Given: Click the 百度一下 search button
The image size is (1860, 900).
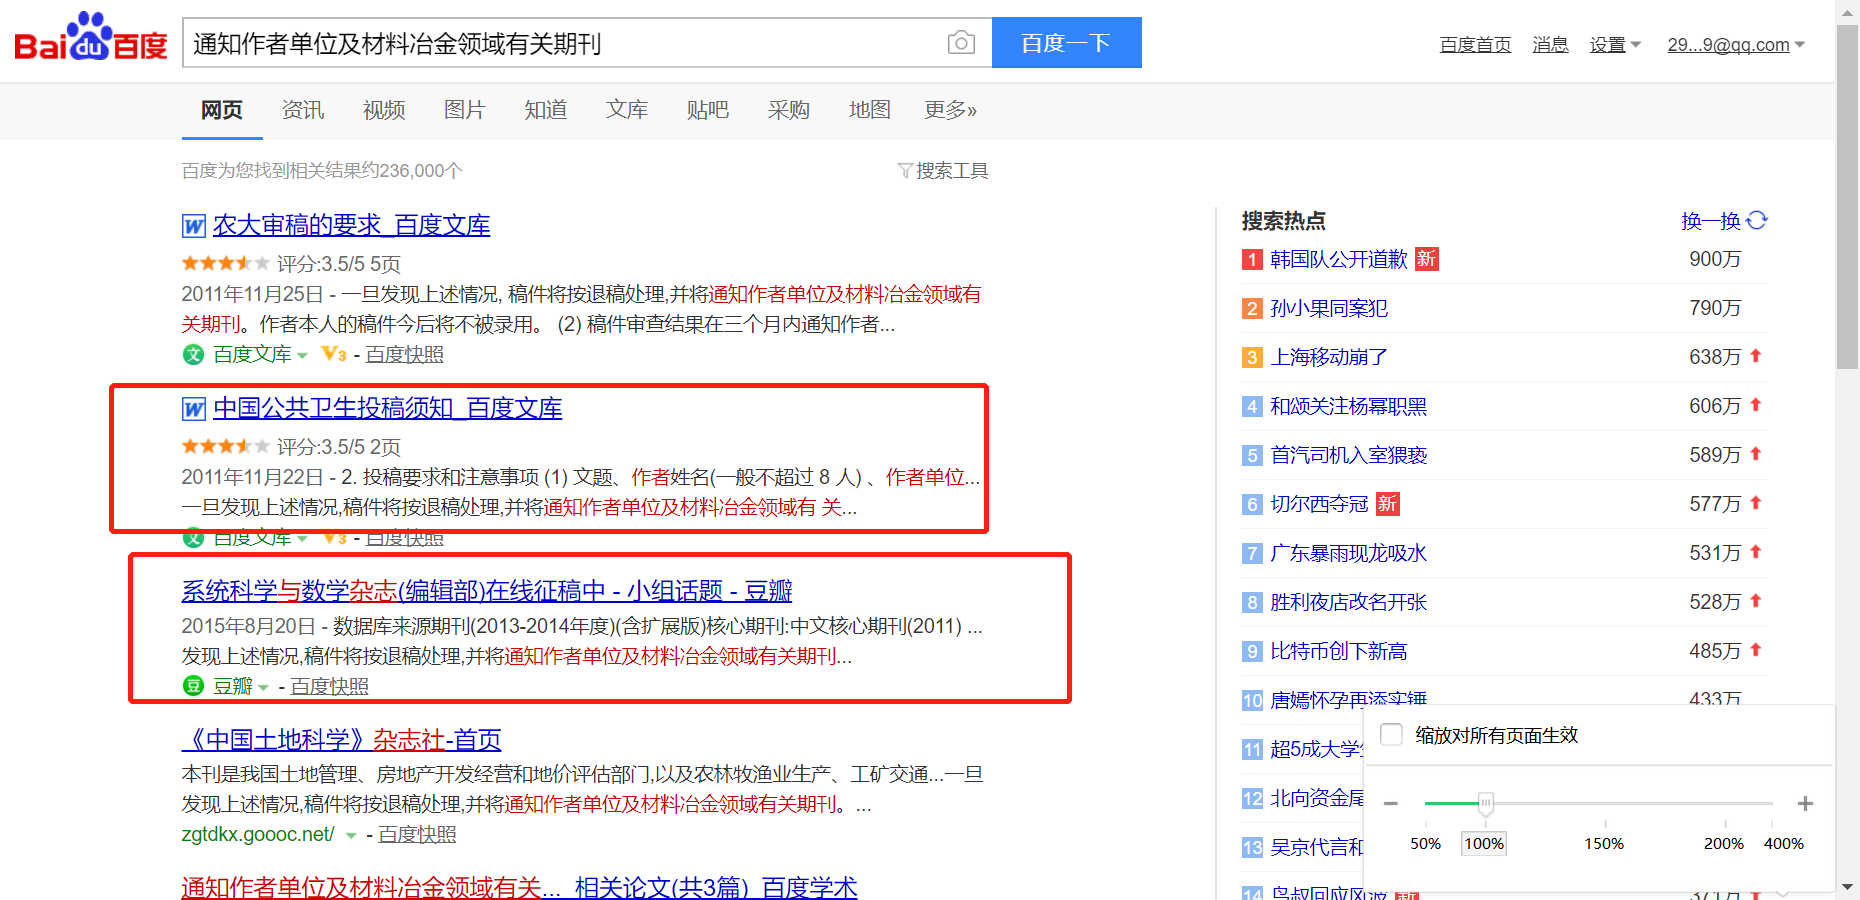Looking at the screenshot, I should click(1067, 43).
